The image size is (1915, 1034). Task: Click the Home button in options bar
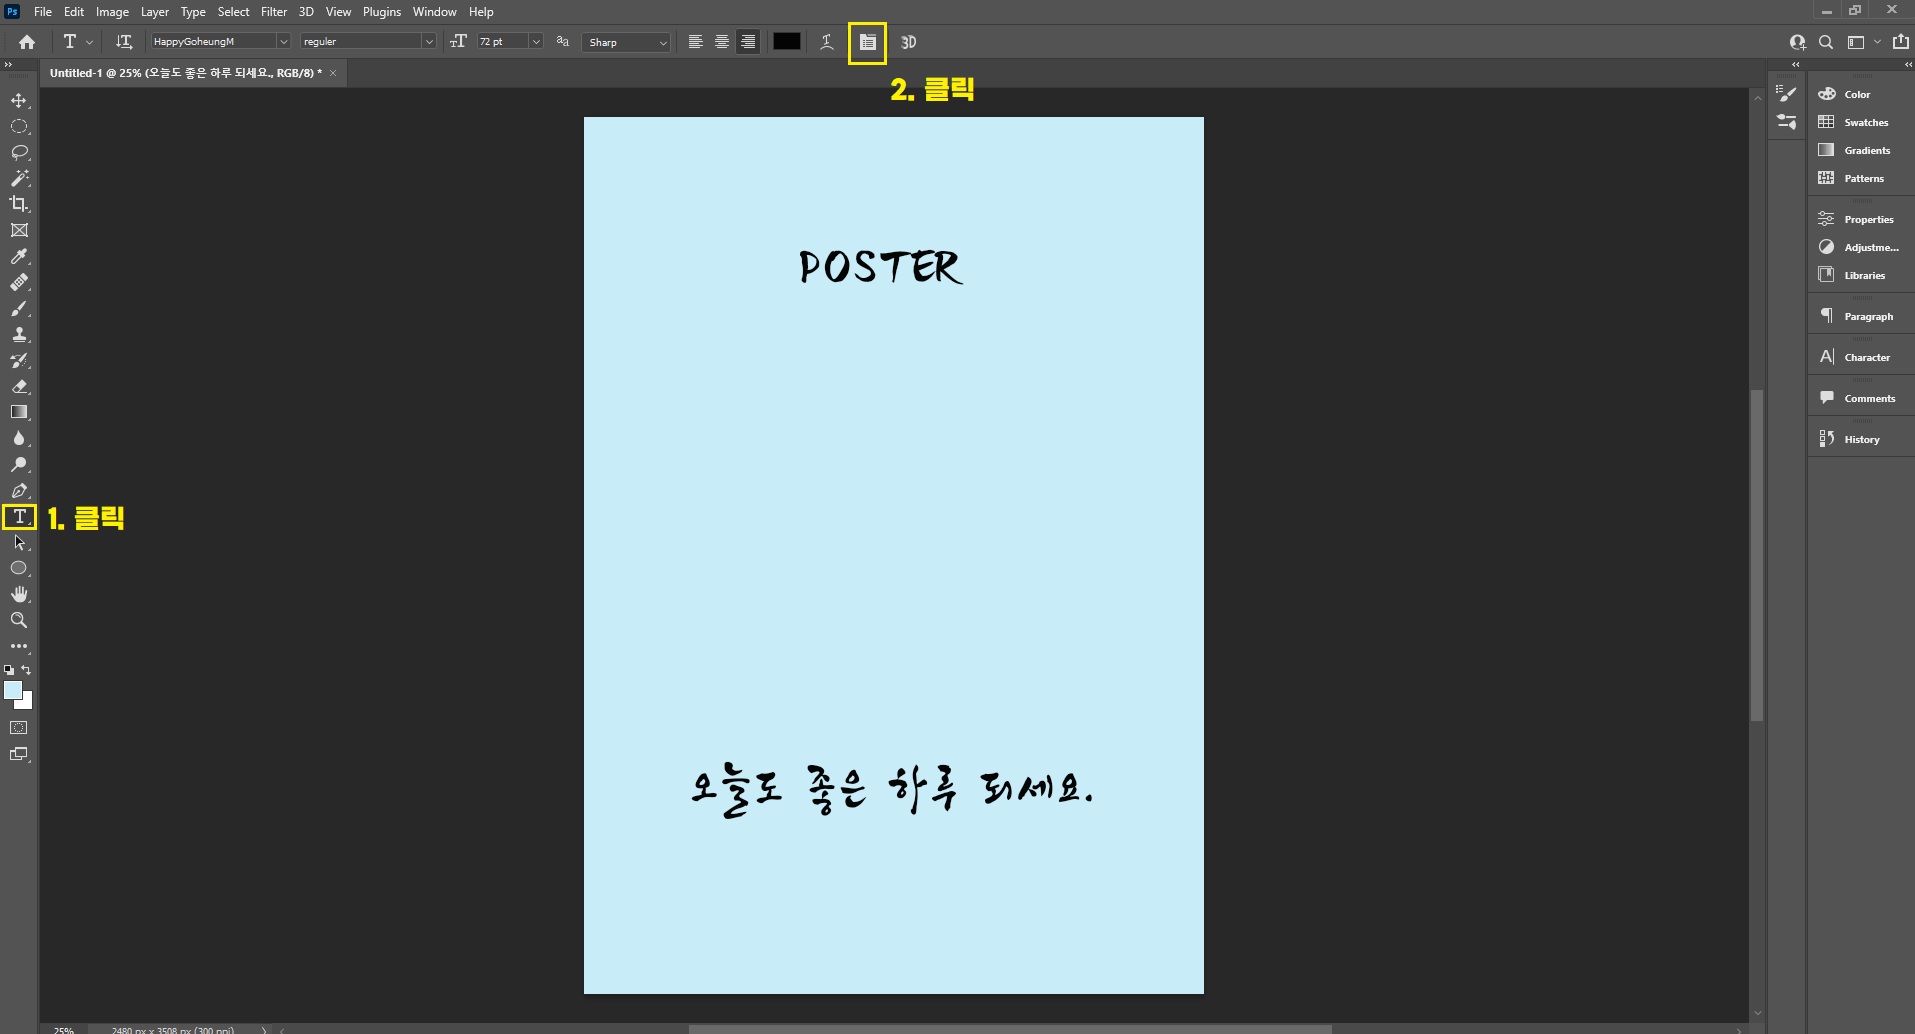pos(27,42)
